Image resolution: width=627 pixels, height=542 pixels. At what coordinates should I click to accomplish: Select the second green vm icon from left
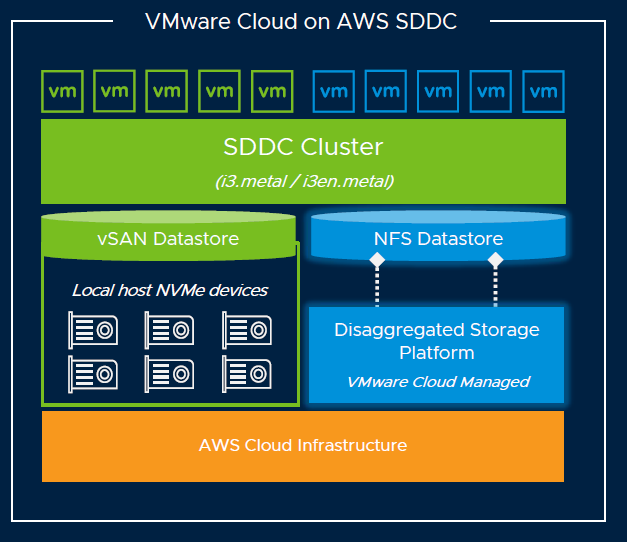tap(114, 91)
